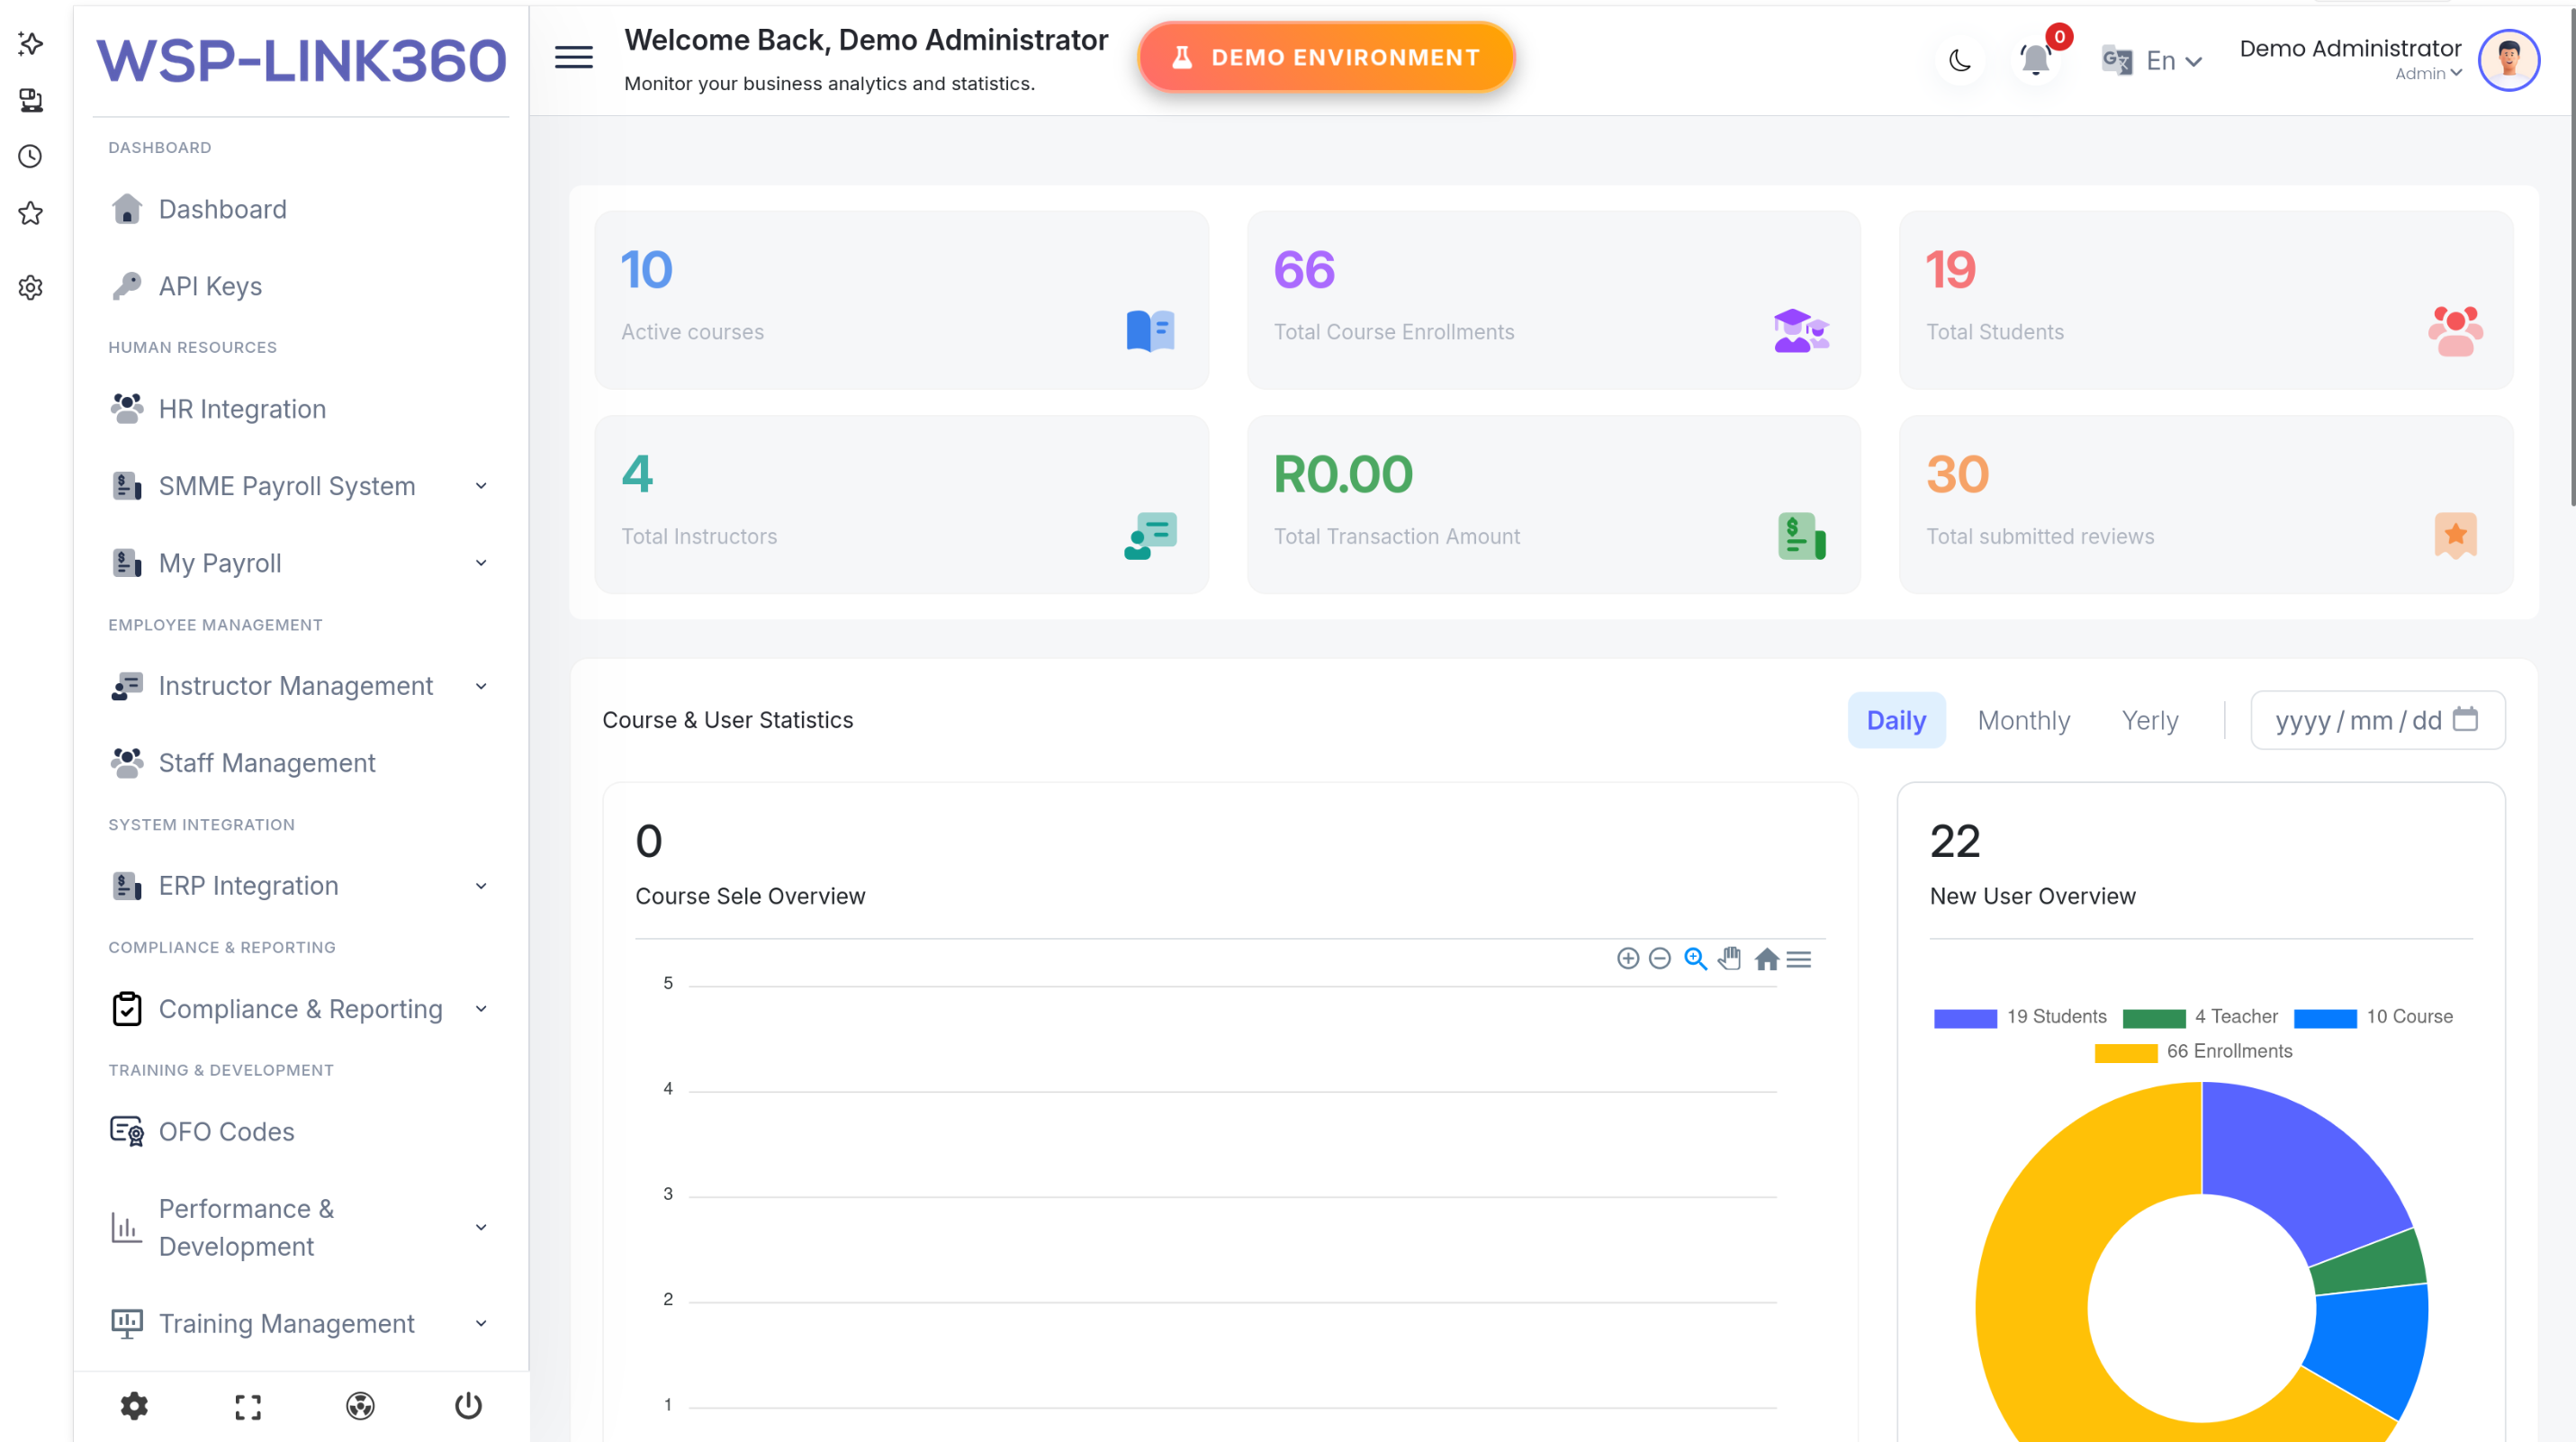Click the yyyy/mm/dd date field
The height and width of the screenshot is (1442, 2576).
[x=2376, y=720]
